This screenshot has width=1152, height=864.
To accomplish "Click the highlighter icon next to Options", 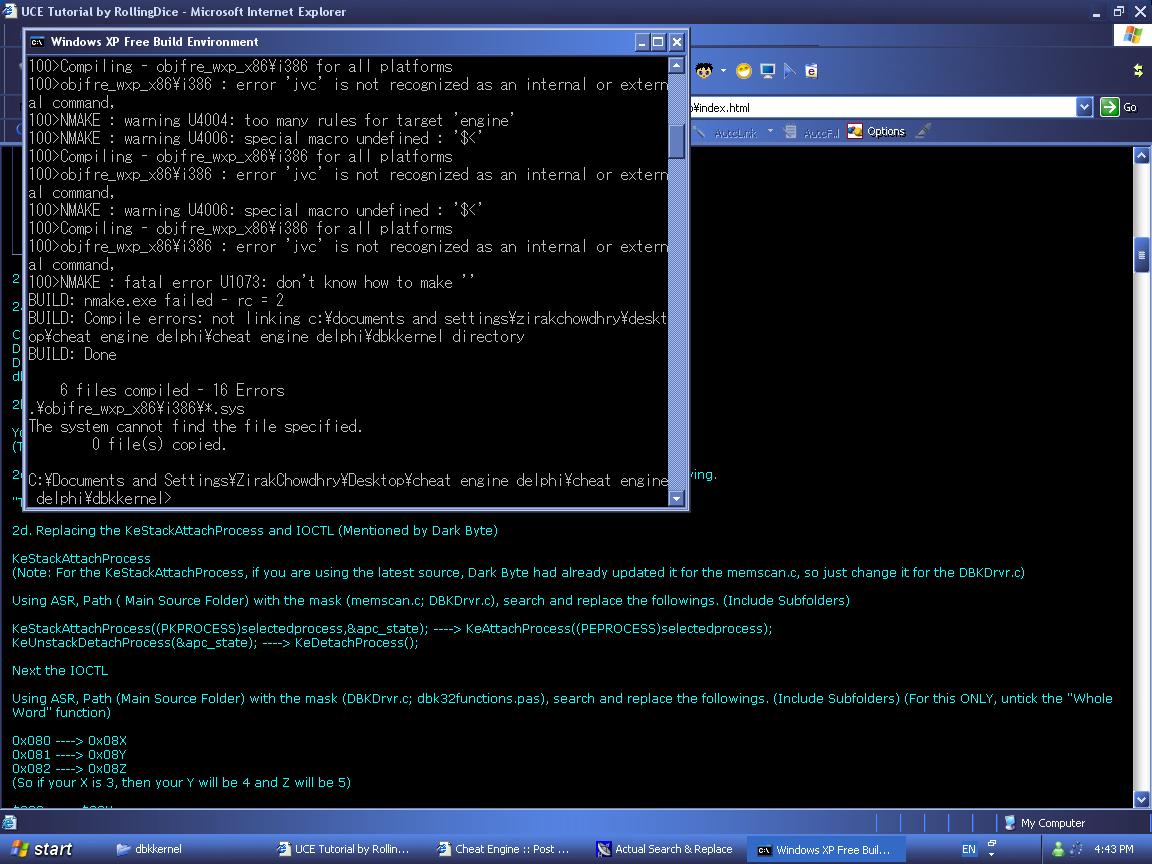I will (x=922, y=131).
